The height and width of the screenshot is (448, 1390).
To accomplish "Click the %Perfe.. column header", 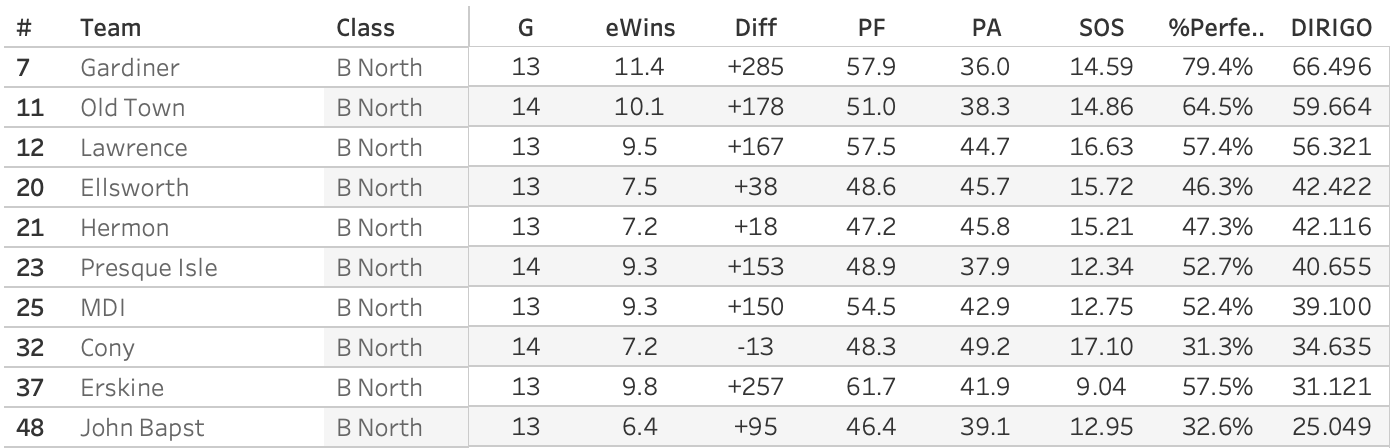I will (1216, 28).
